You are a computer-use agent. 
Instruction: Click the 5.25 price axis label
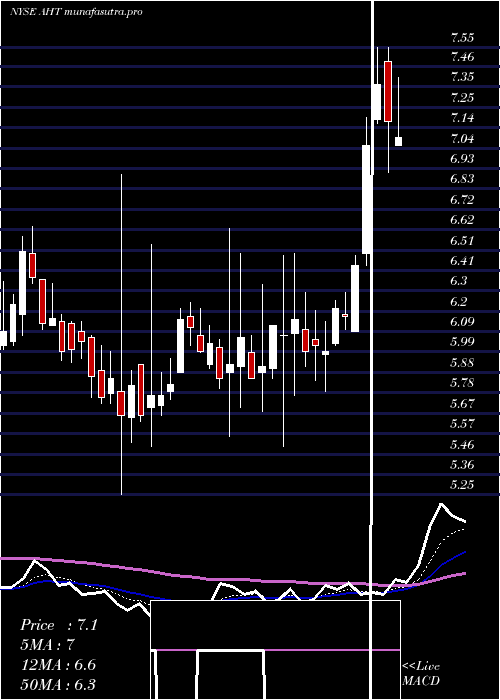coord(462,484)
